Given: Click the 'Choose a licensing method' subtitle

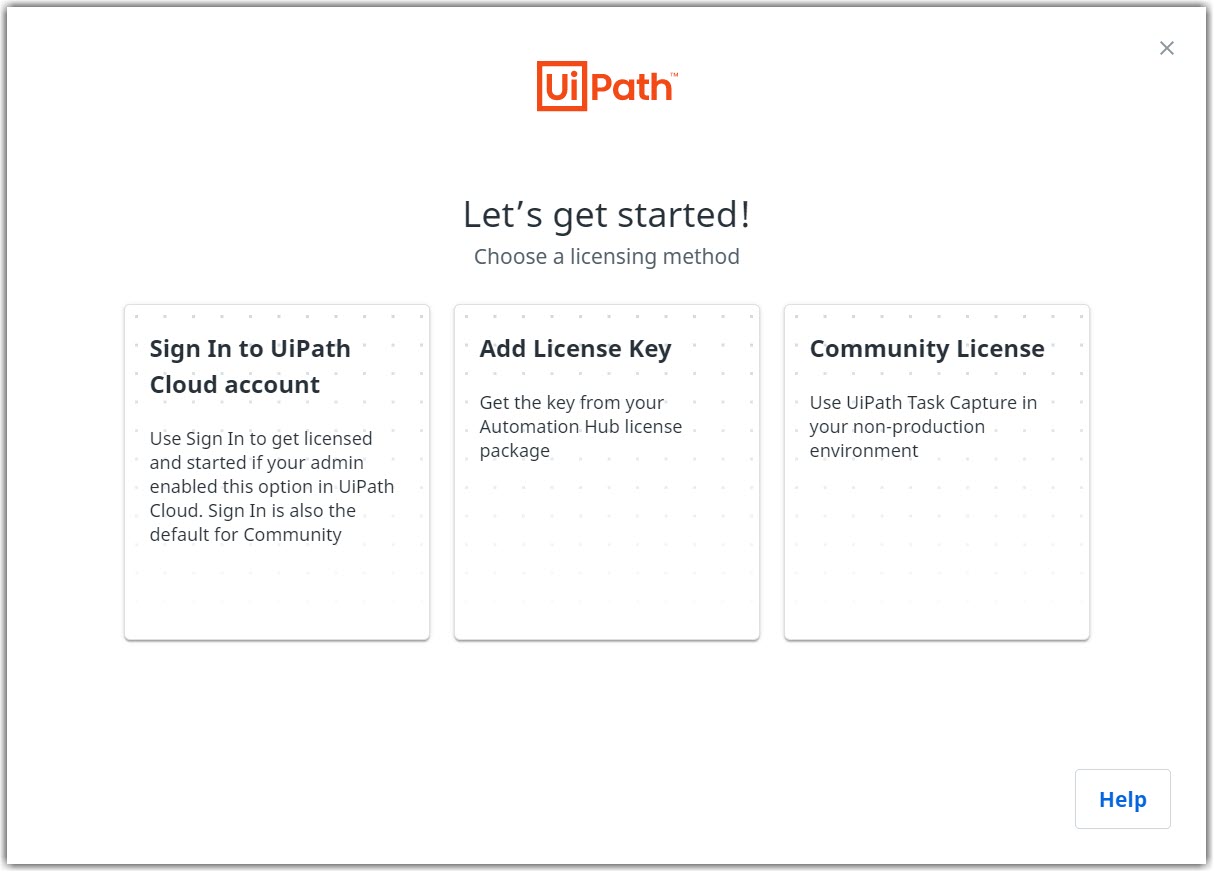Looking at the screenshot, I should pos(607,257).
